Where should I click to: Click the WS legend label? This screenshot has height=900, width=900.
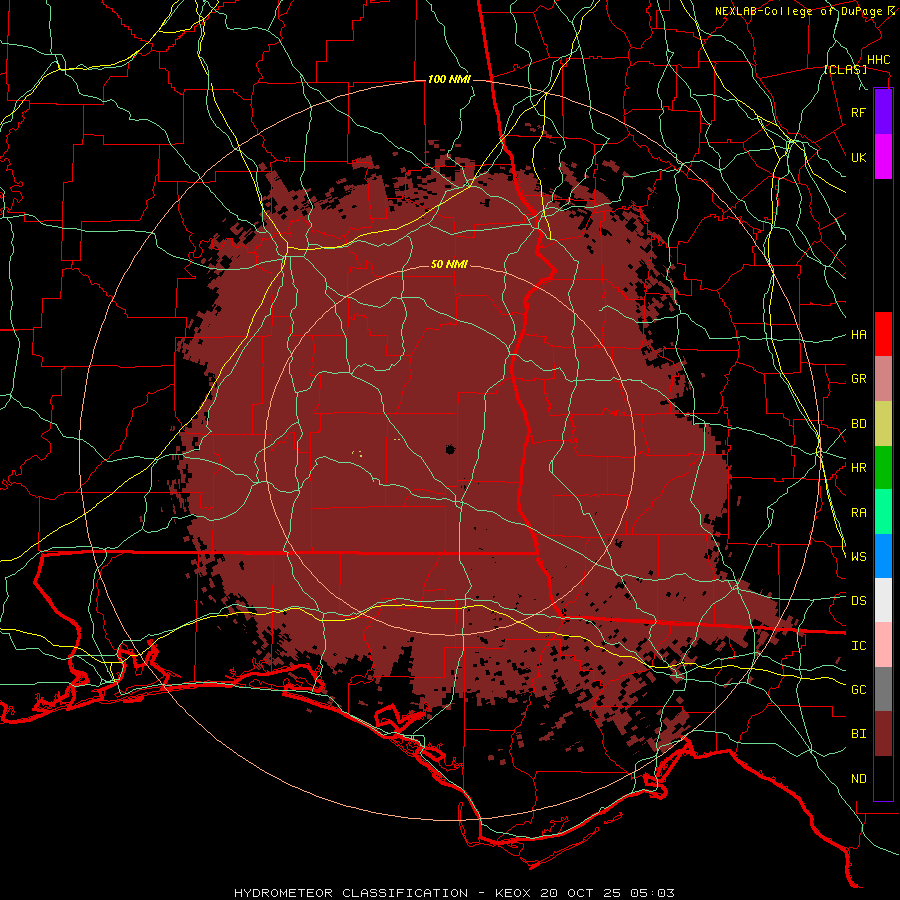coord(859,556)
